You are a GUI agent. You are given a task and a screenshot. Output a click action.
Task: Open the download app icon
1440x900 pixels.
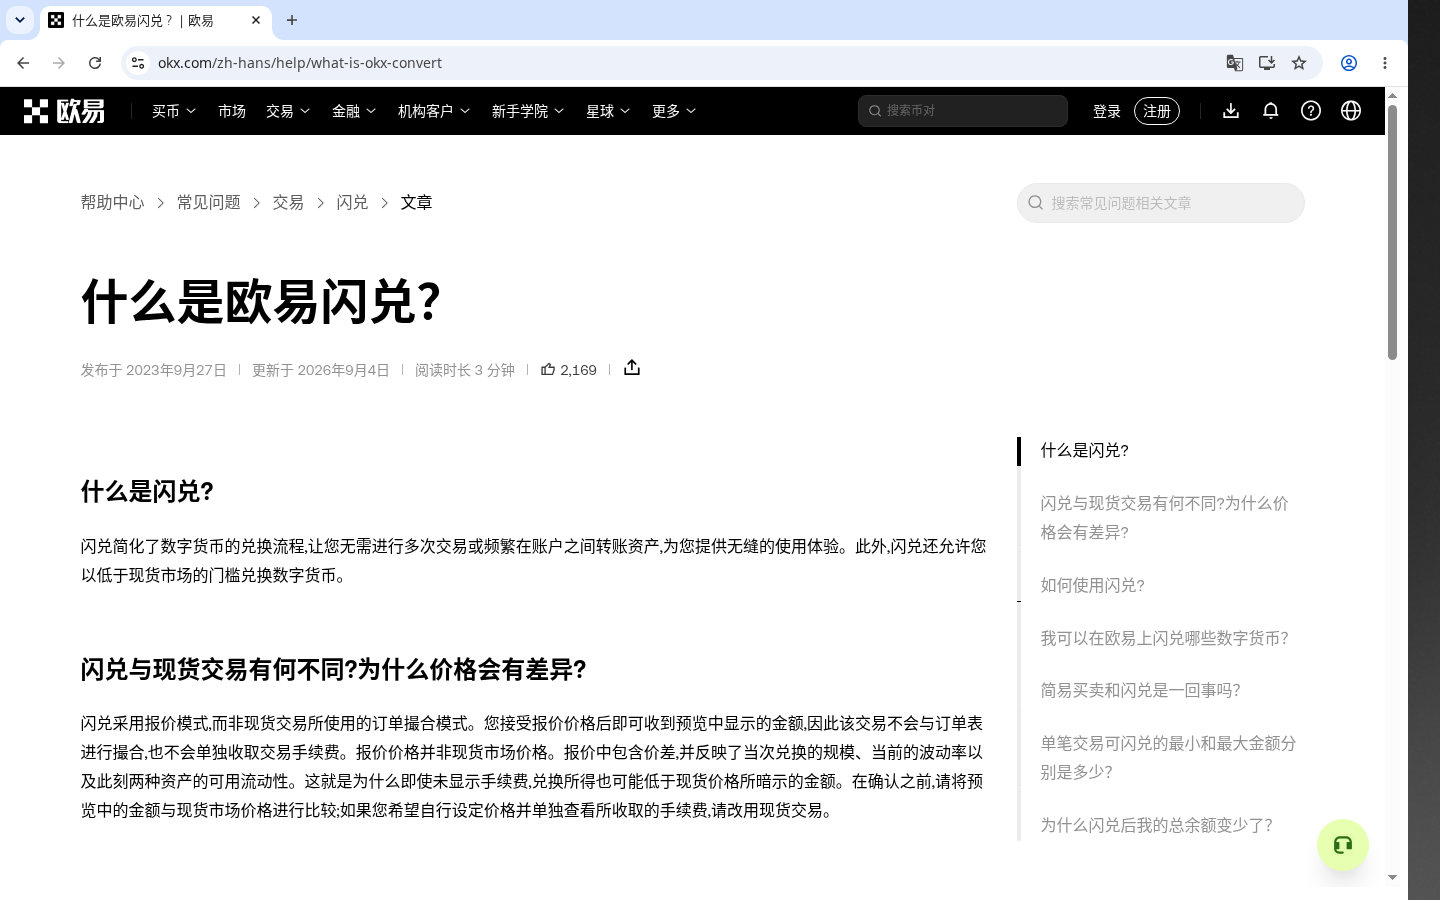coord(1231,111)
